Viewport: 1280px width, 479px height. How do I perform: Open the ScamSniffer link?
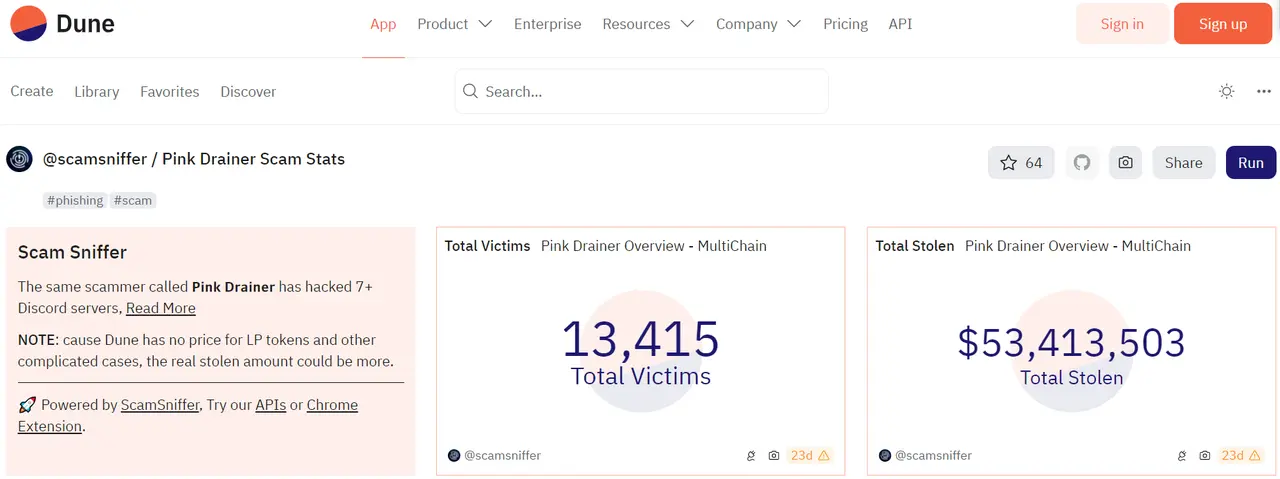160,405
